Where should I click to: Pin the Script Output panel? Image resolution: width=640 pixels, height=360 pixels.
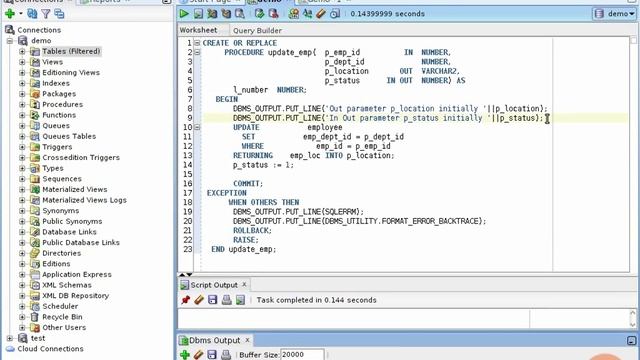[185, 300]
